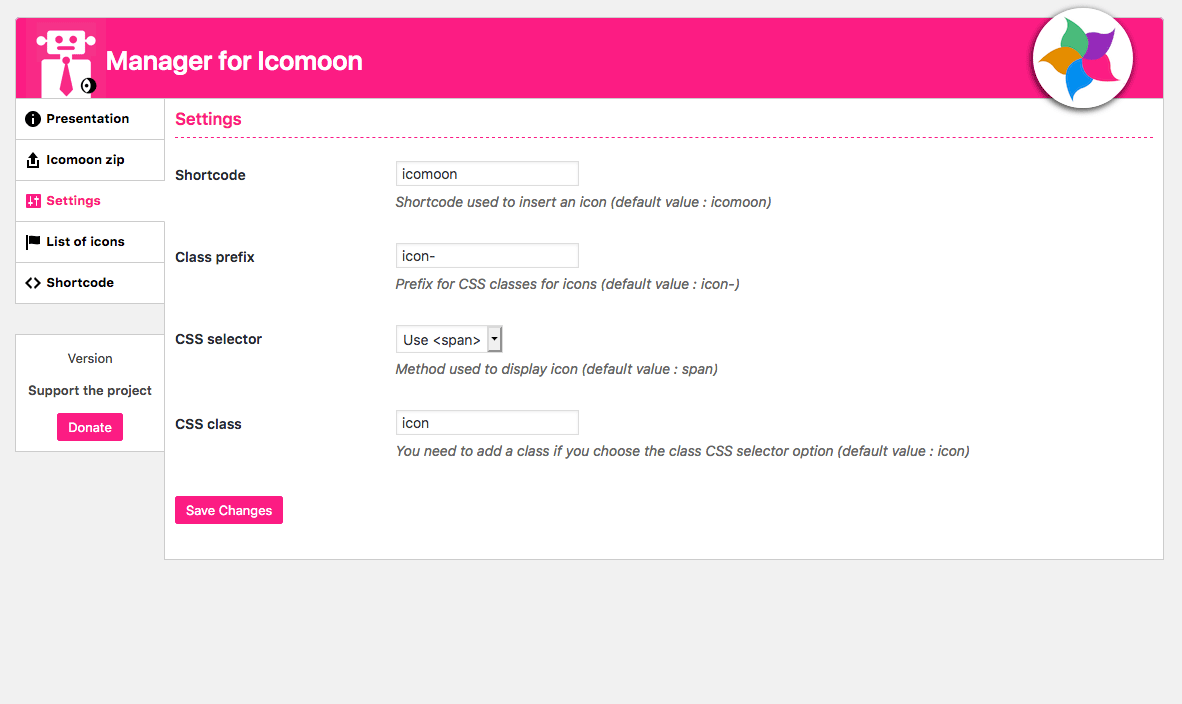Viewport: 1182px width, 704px height.
Task: Expand the CSS selector dropdown
Action: pos(449,339)
